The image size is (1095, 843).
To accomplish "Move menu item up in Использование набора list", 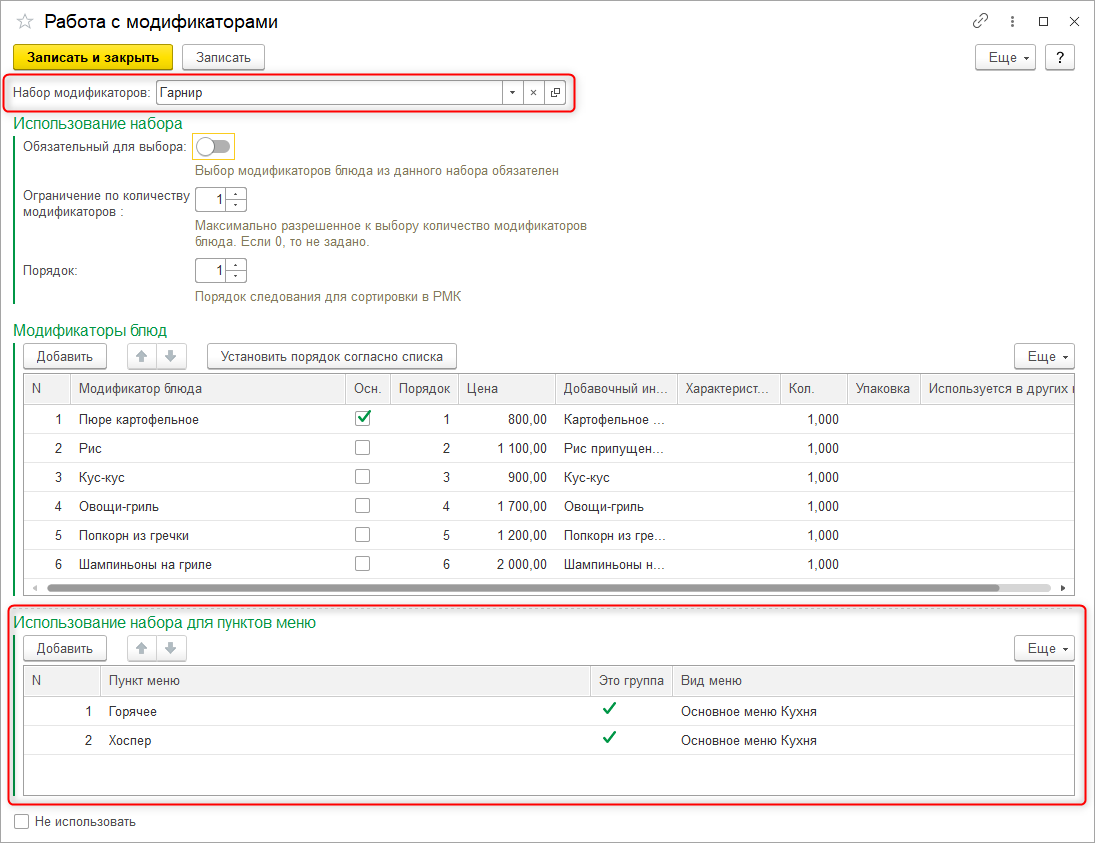I will pyautogui.click(x=143, y=648).
